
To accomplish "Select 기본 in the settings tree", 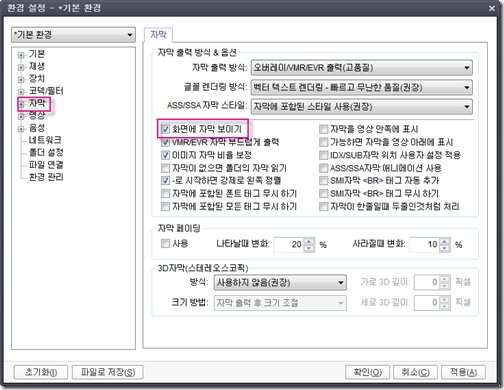I will pos(37,54).
